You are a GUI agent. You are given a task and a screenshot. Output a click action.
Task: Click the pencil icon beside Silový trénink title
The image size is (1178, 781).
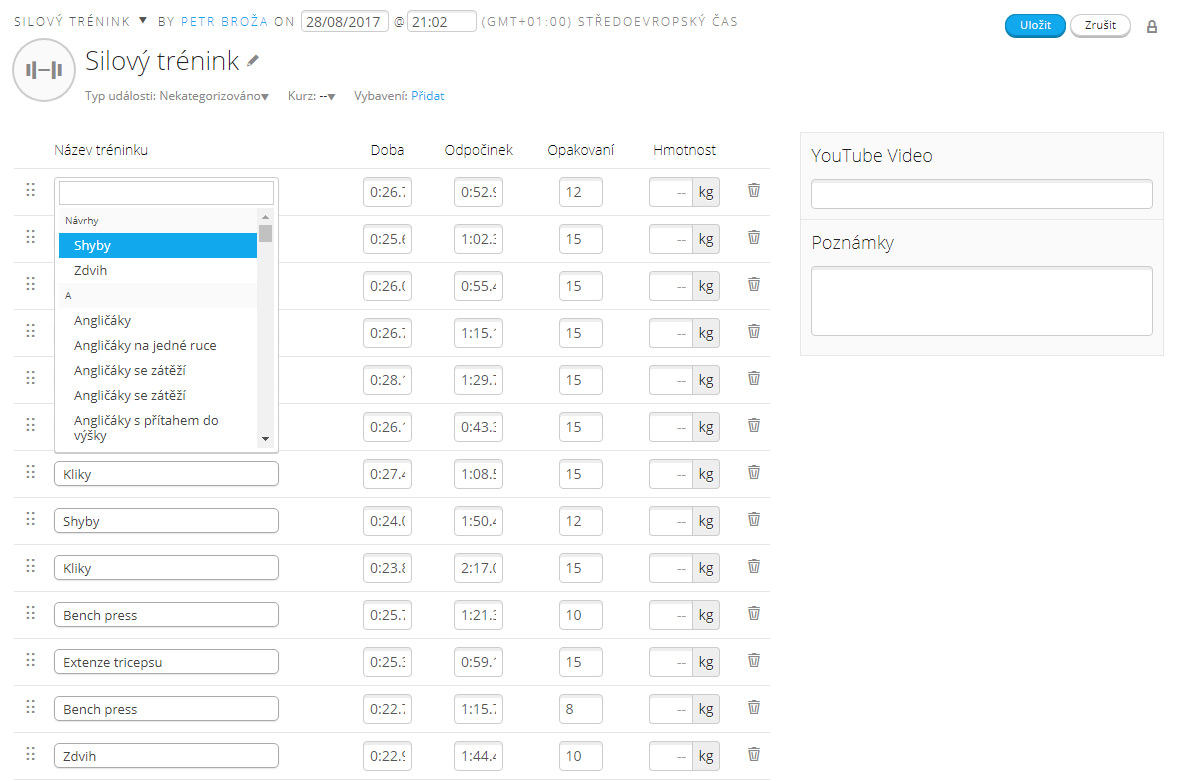pos(253,61)
